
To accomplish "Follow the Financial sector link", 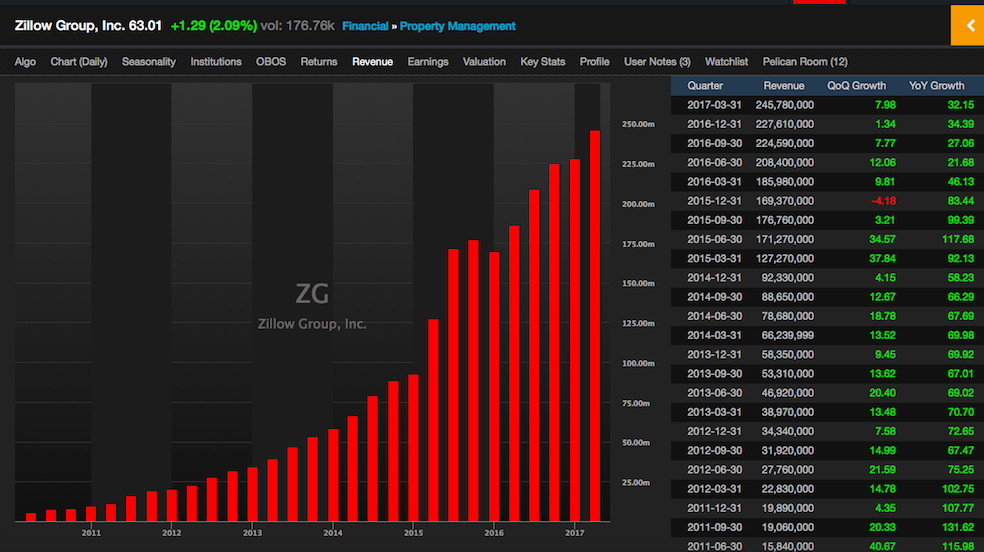I will coord(365,26).
